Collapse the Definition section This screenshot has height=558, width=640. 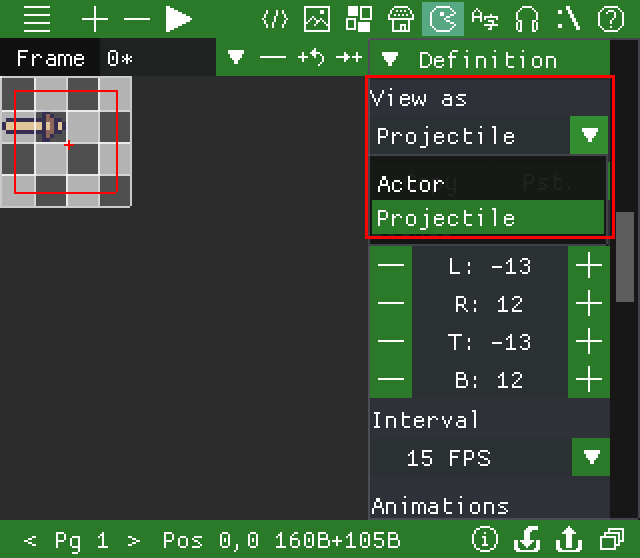click(x=390, y=60)
